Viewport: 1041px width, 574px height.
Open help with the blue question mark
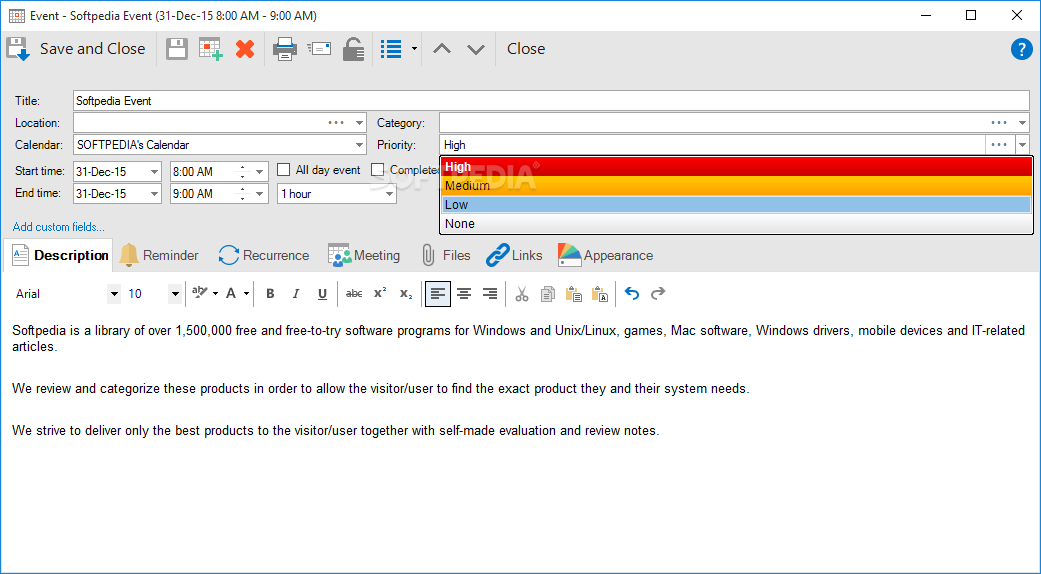tap(1021, 49)
